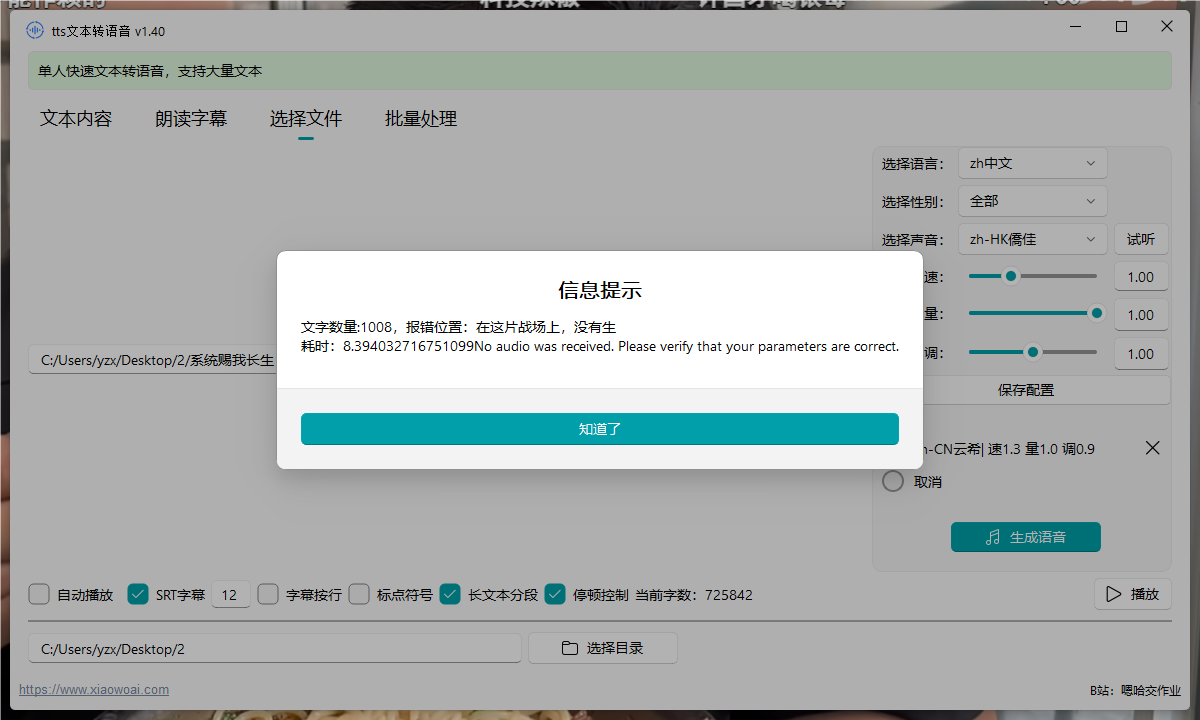Uncheck the SRT字幕 checkbox

coord(138,595)
